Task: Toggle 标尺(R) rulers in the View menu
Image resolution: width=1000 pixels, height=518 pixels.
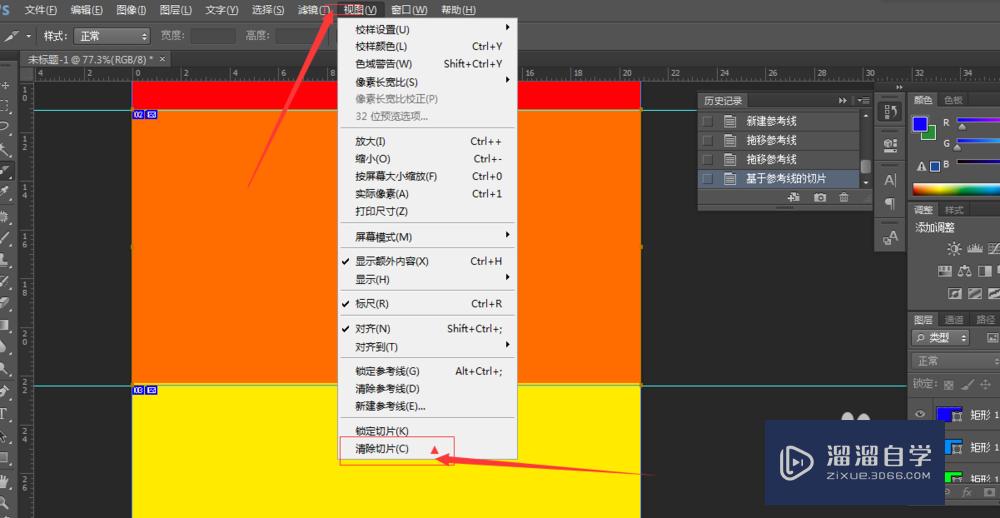Action: click(x=427, y=304)
